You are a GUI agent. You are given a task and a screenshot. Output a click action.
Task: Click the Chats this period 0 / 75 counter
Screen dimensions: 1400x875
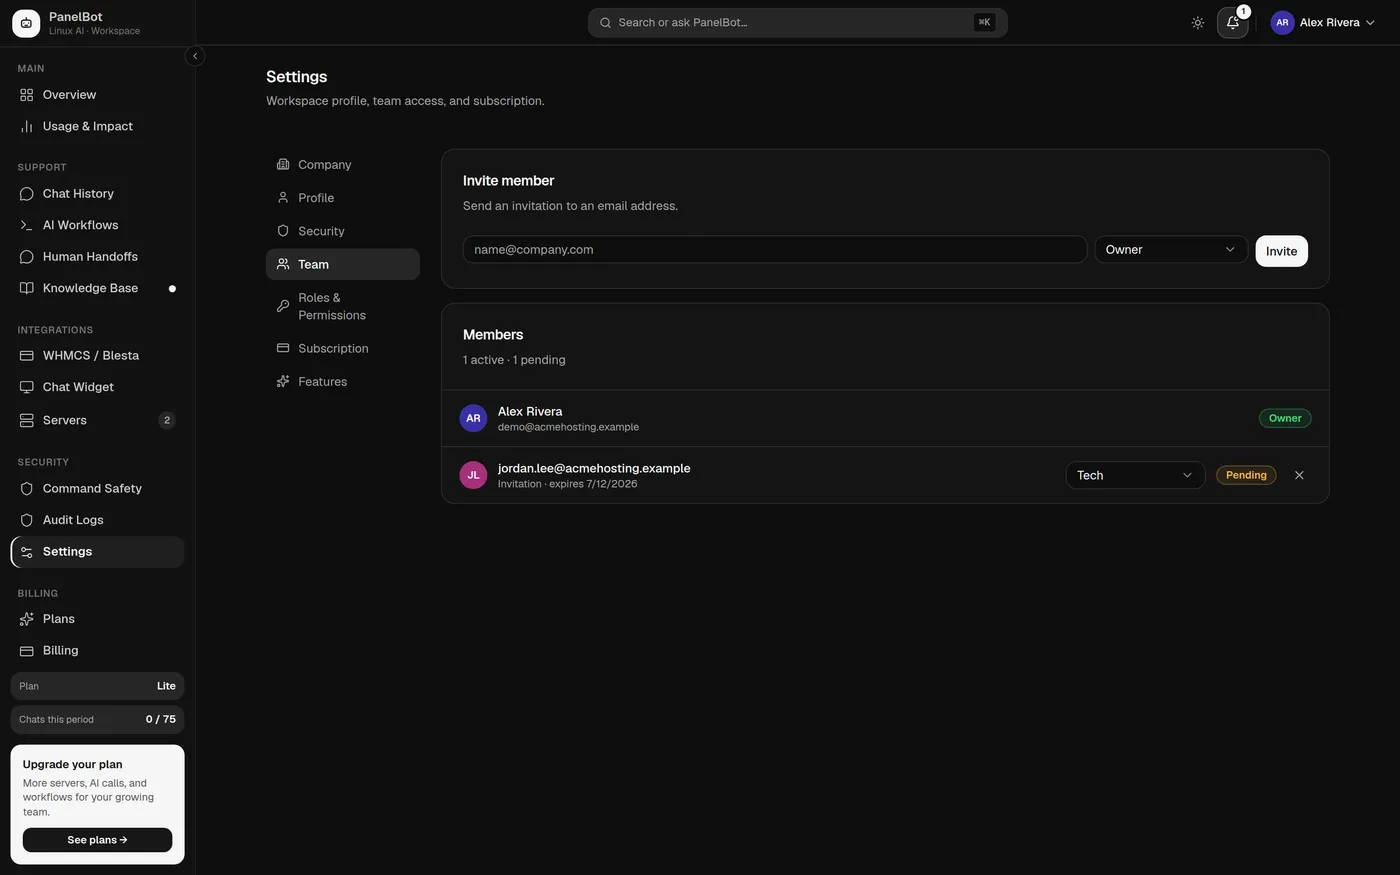click(97, 720)
